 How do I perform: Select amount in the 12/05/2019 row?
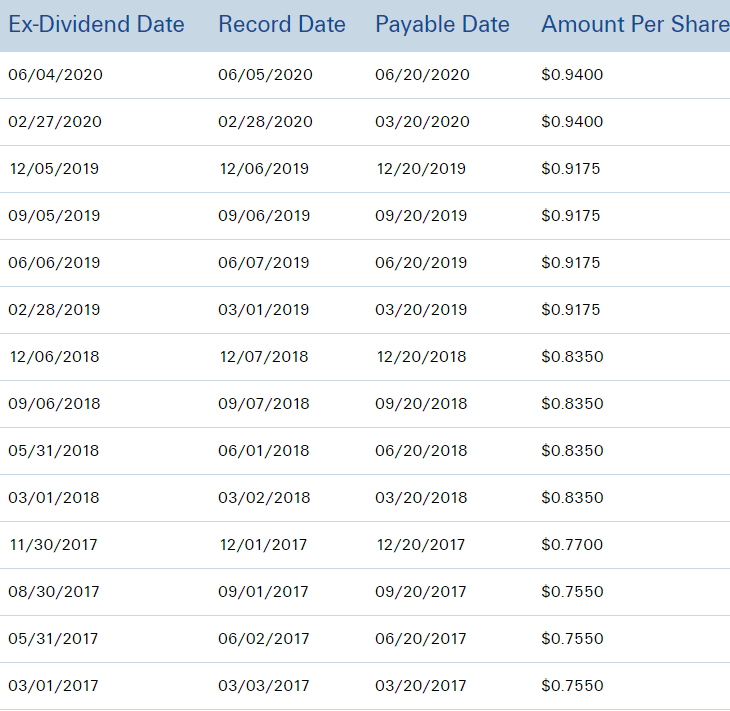click(x=571, y=169)
